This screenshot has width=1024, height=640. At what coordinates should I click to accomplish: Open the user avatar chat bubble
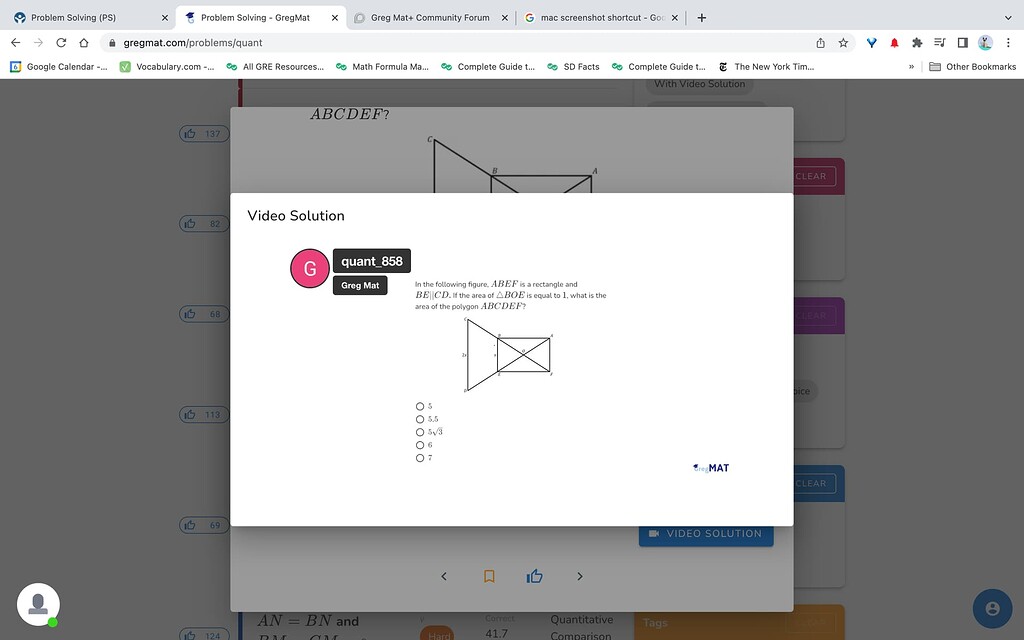(39, 604)
